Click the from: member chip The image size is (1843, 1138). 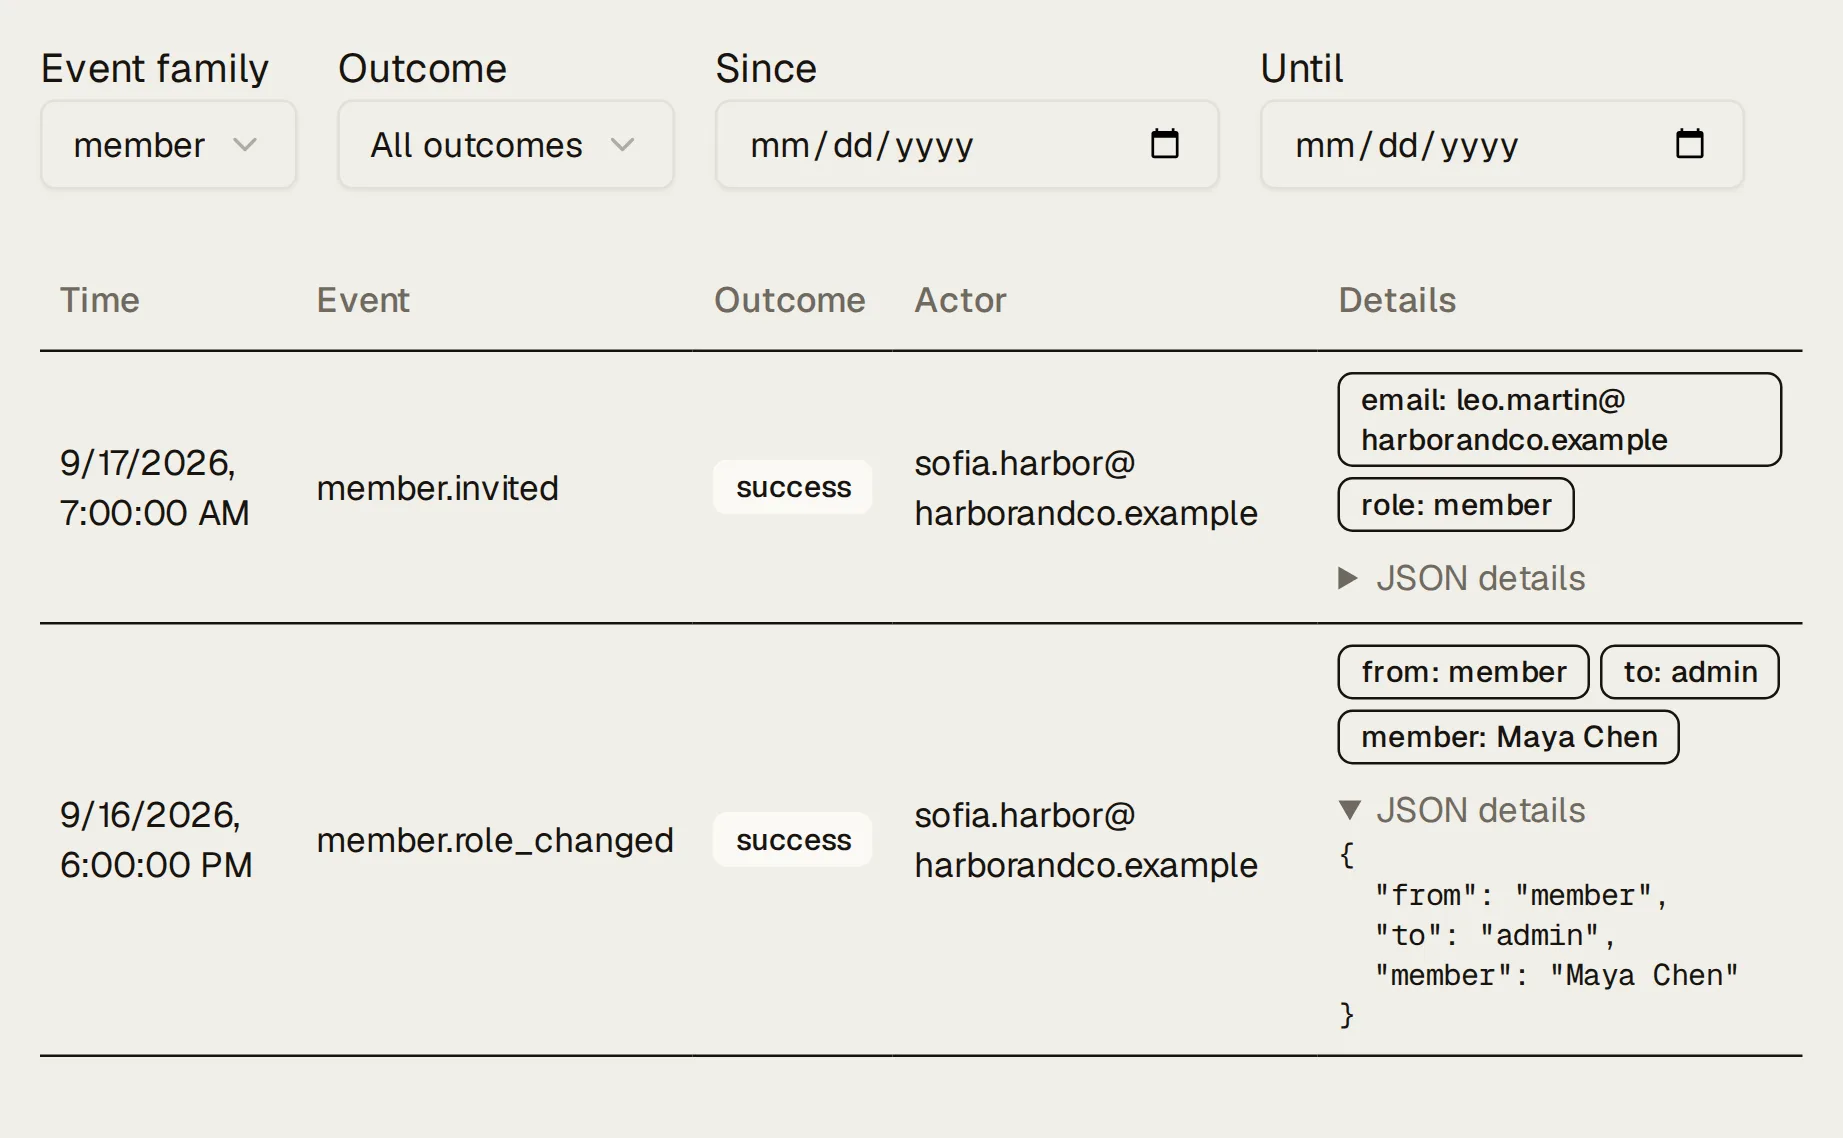click(x=1463, y=672)
